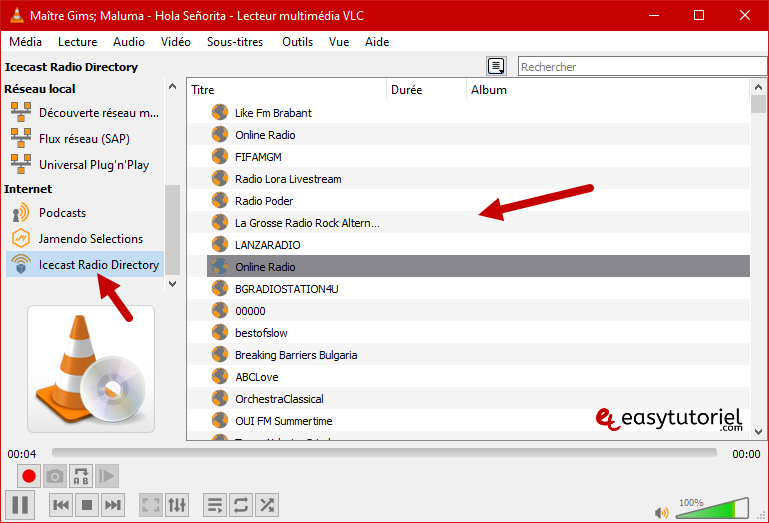Screen dimensions: 769x523
Task: Open the Média menu
Action: 26,42
